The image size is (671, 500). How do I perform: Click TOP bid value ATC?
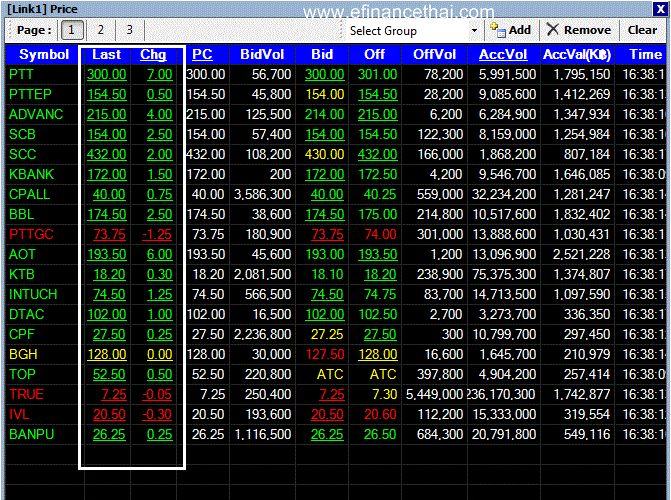(330, 375)
